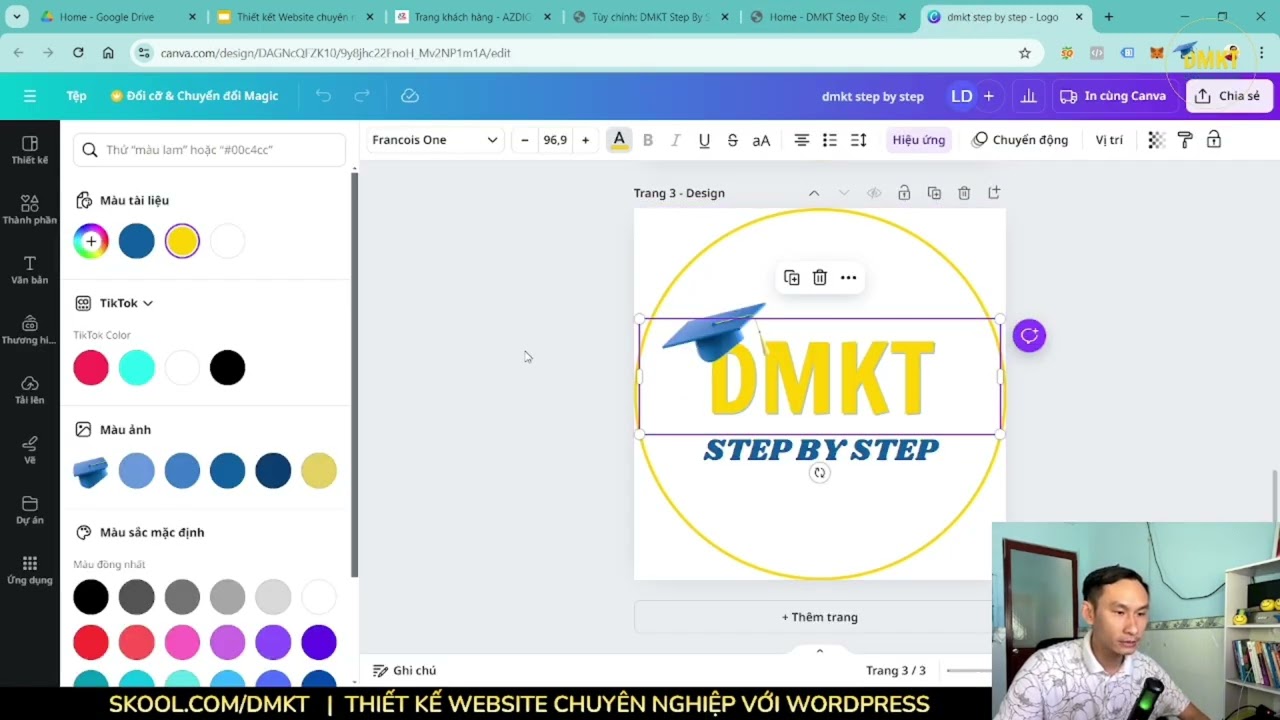Click the font size field 96,9
Image resolution: width=1280 pixels, height=720 pixels.
tap(555, 140)
